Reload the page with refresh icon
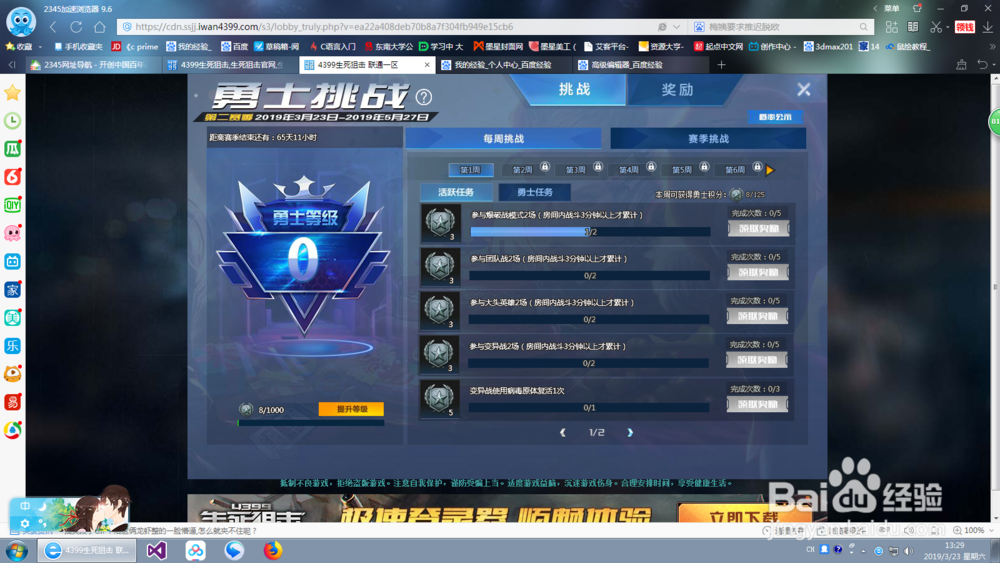This screenshot has height=563, width=1000. (77, 27)
